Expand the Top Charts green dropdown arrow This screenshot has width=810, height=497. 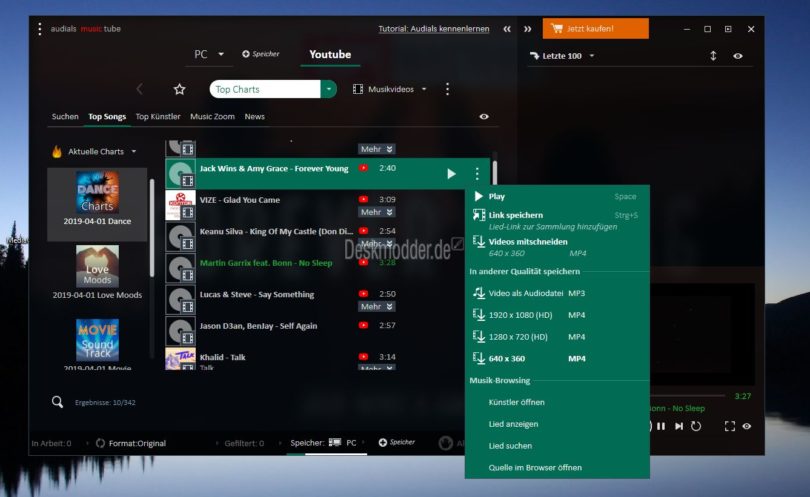click(329, 89)
